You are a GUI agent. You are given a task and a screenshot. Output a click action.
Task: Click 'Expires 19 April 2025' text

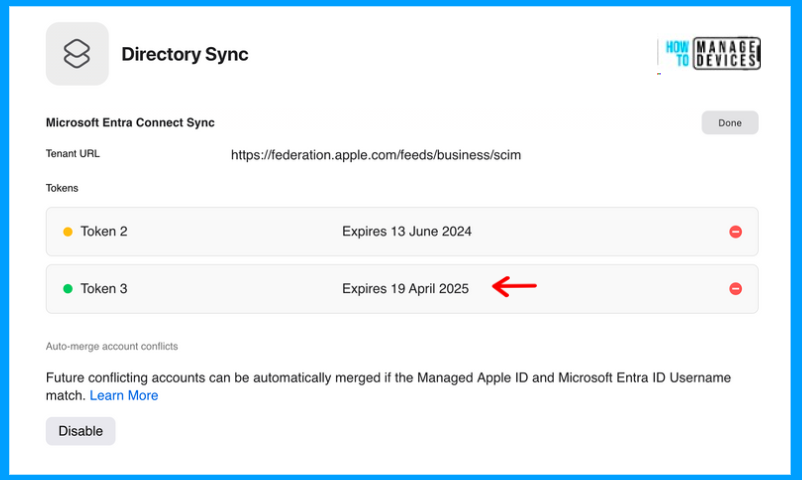pos(405,289)
